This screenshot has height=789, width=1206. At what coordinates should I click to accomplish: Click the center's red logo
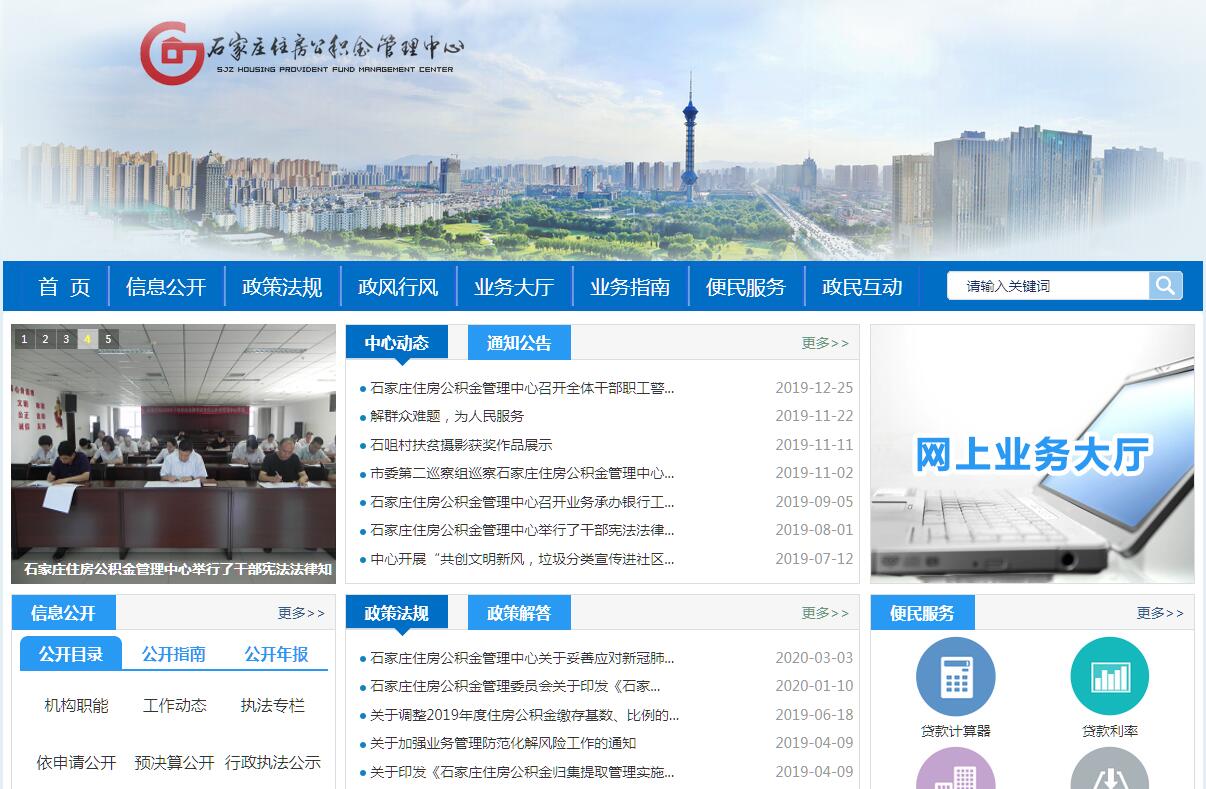(x=172, y=54)
